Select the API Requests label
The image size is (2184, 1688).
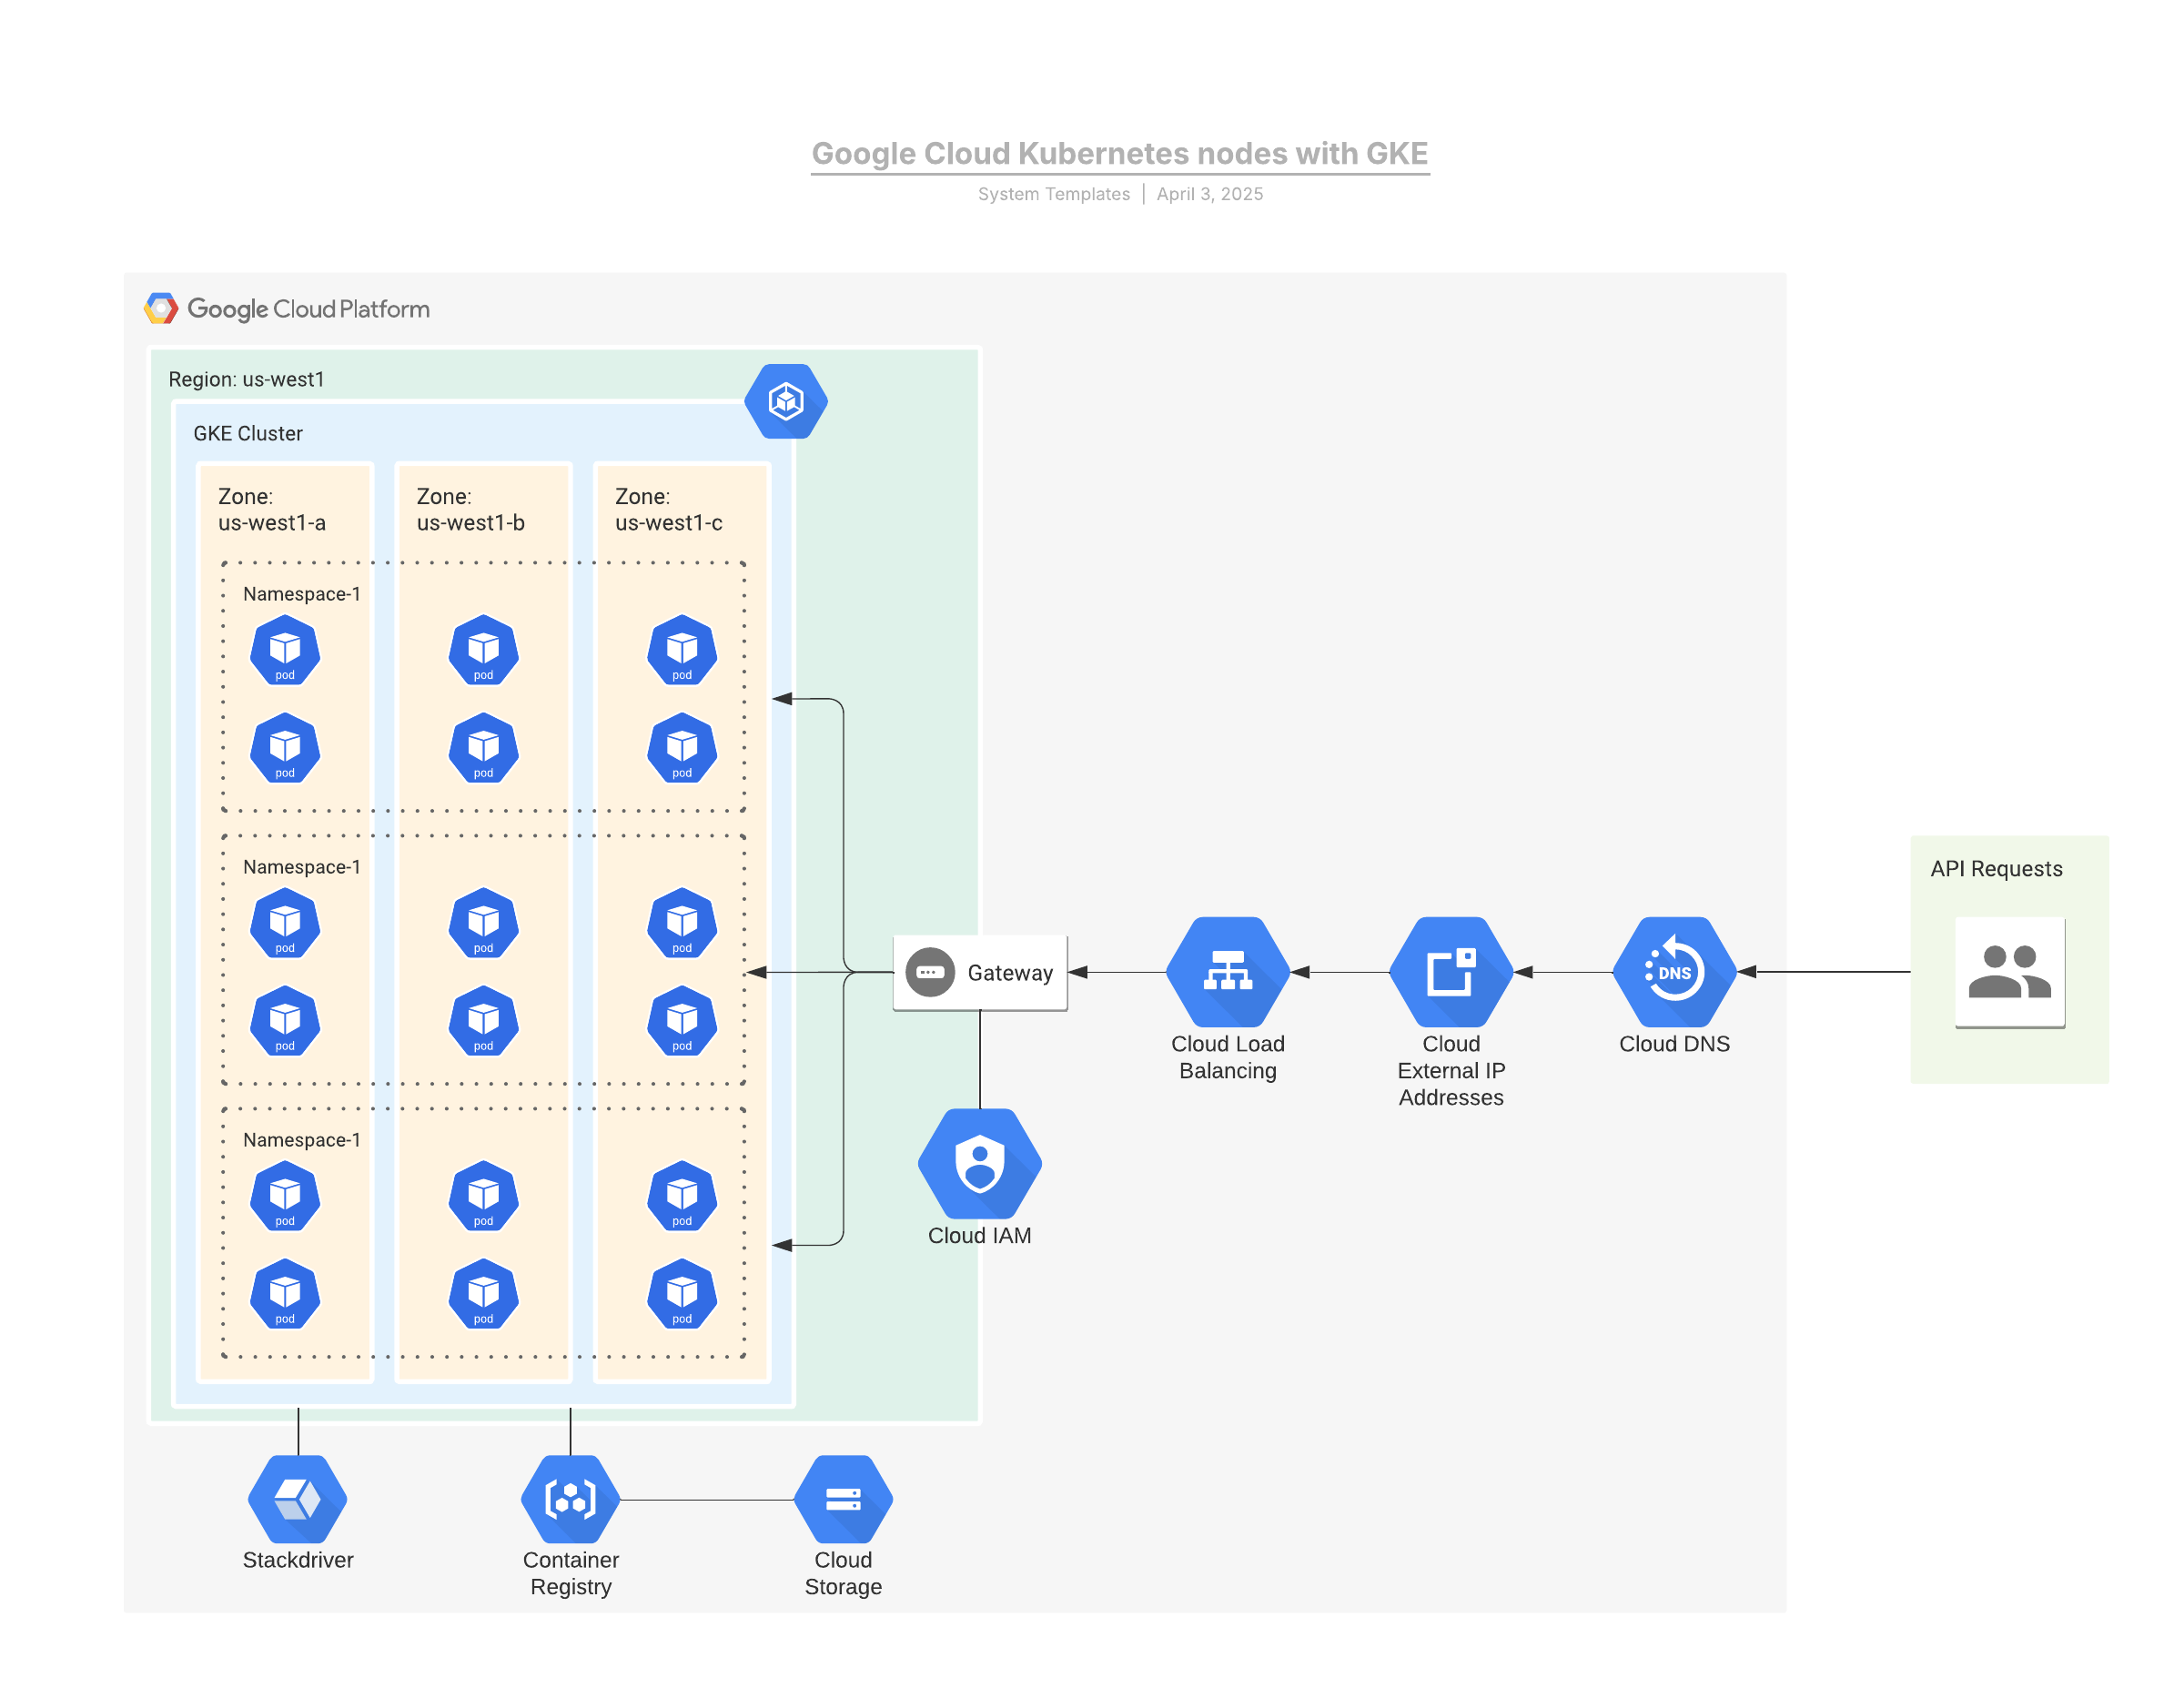[x=1995, y=868]
